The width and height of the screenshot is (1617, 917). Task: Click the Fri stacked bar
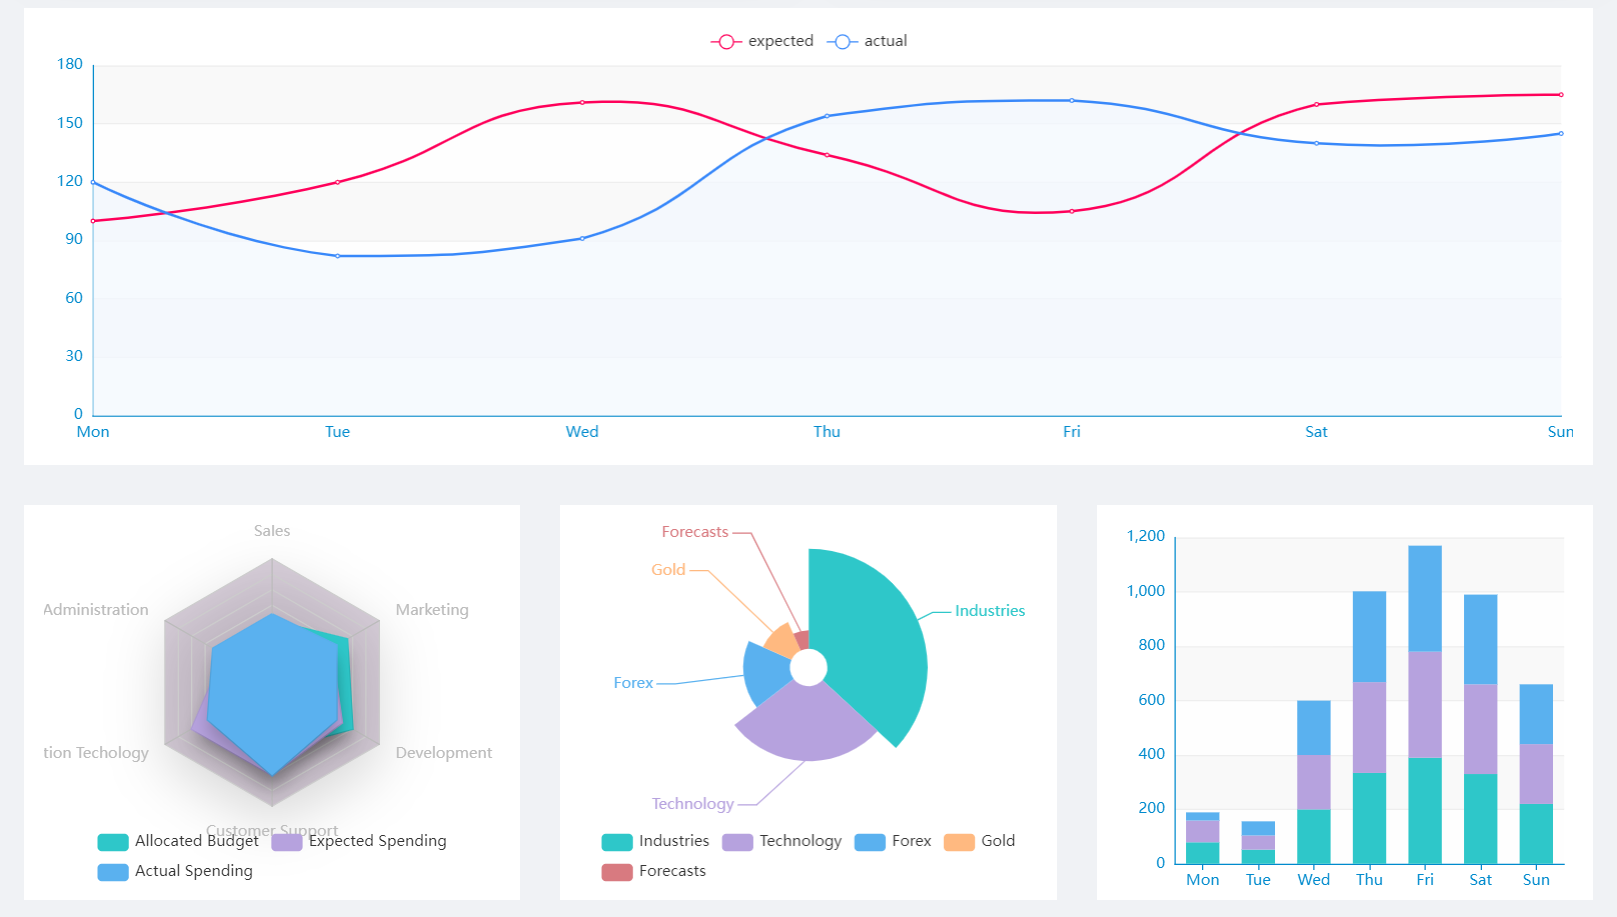[x=1425, y=704]
